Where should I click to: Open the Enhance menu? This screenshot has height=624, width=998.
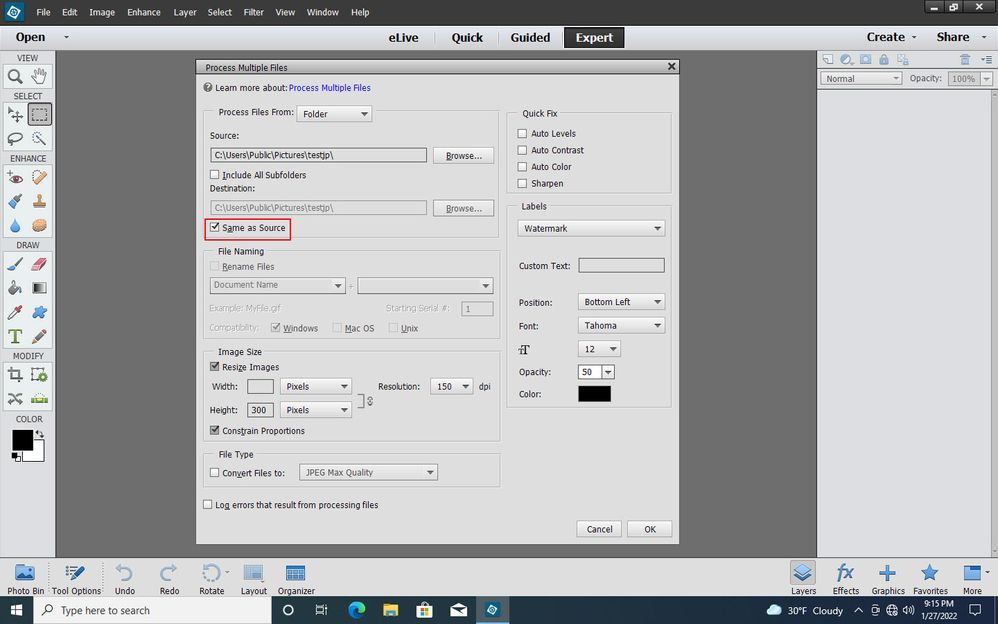click(143, 12)
